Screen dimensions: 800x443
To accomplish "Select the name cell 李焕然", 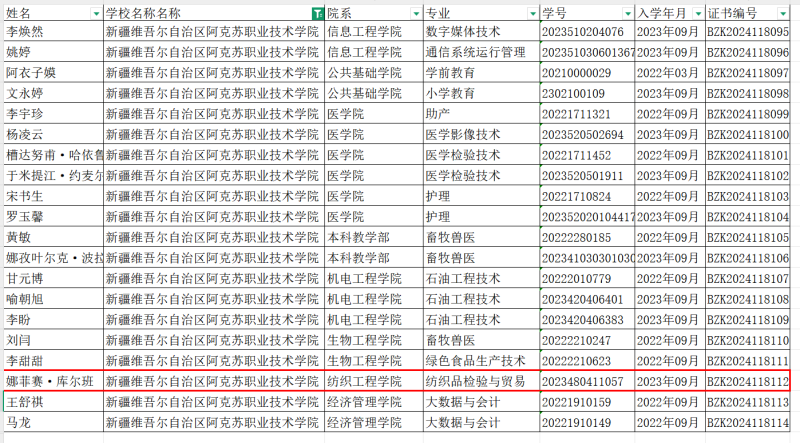I will point(52,32).
